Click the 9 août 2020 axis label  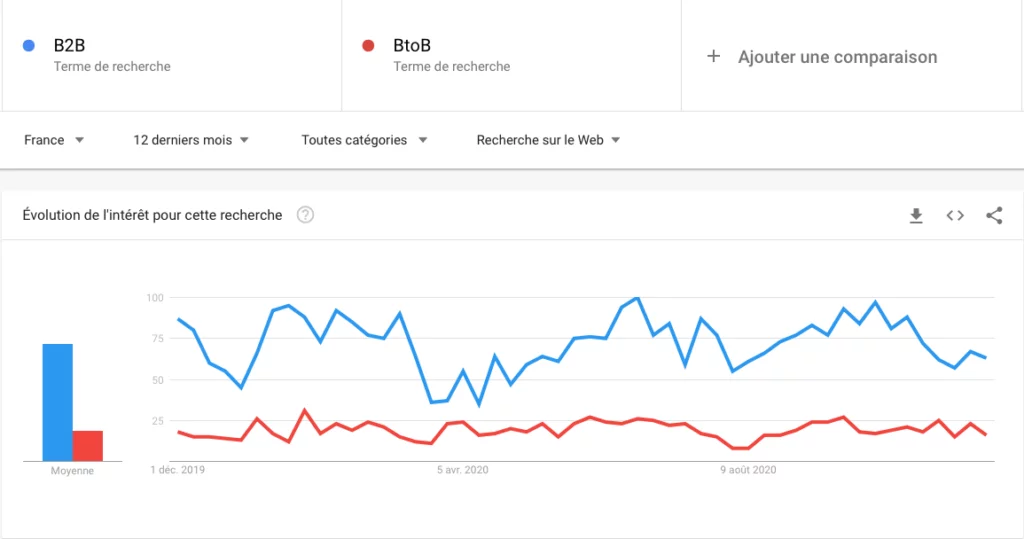click(x=748, y=470)
